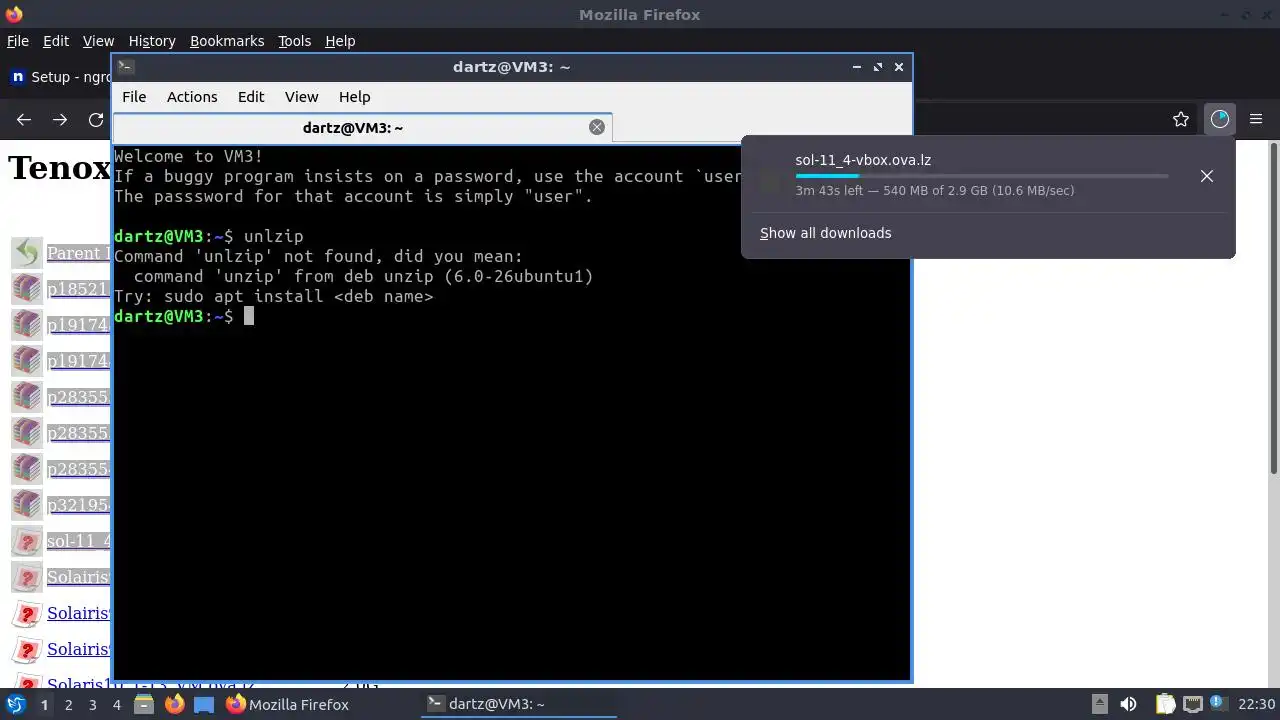Click the terminal window title icon
This screenshot has height=720, width=1280.
(x=125, y=67)
